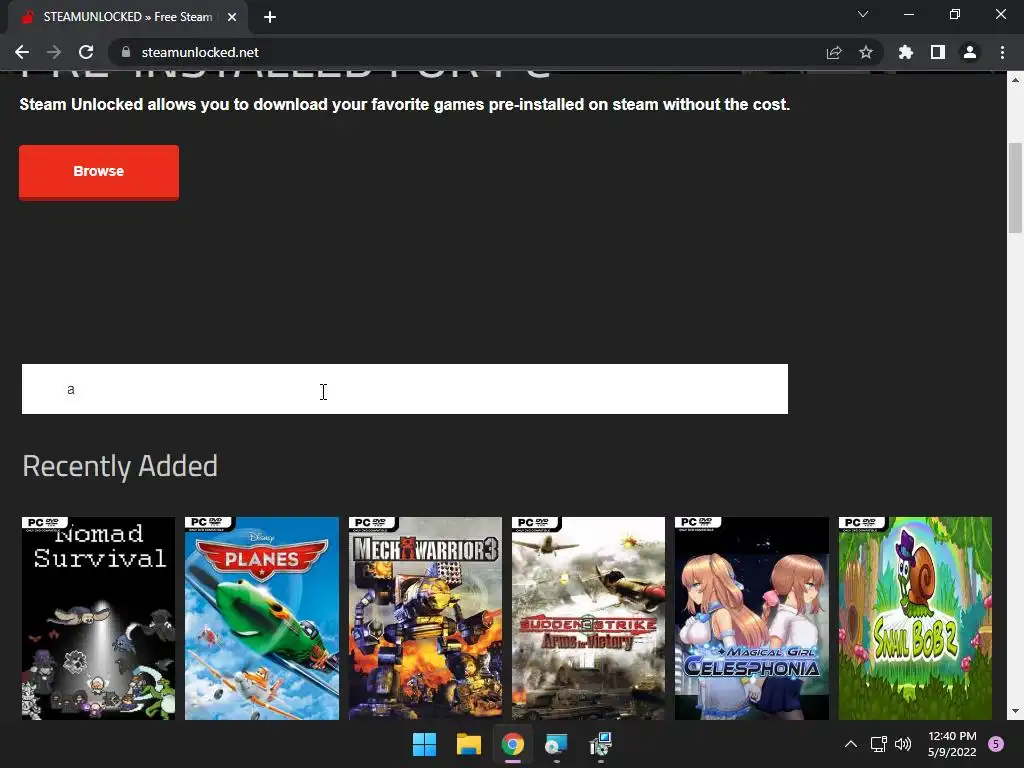
Task: Show hidden system tray icons
Action: [x=851, y=744]
